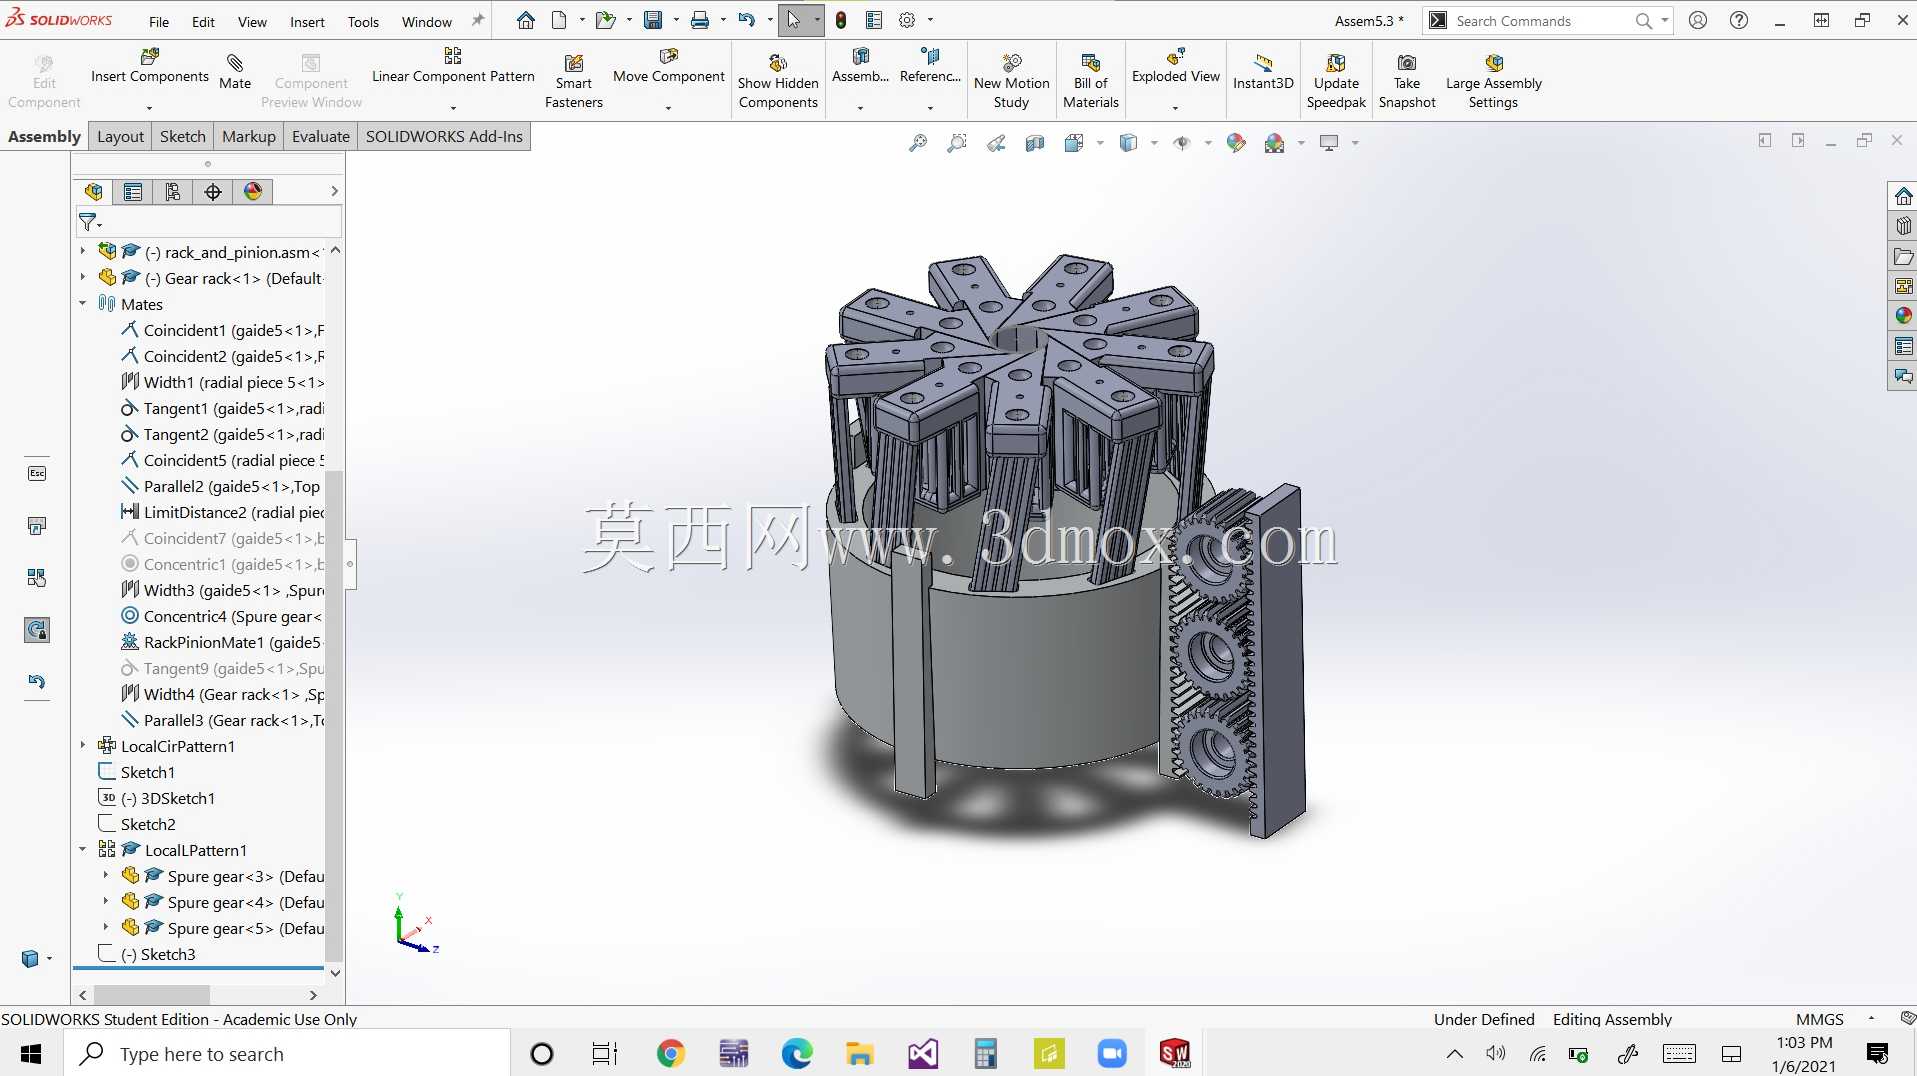Create an Exploded View
Image resolution: width=1917 pixels, height=1076 pixels.
[x=1176, y=66]
